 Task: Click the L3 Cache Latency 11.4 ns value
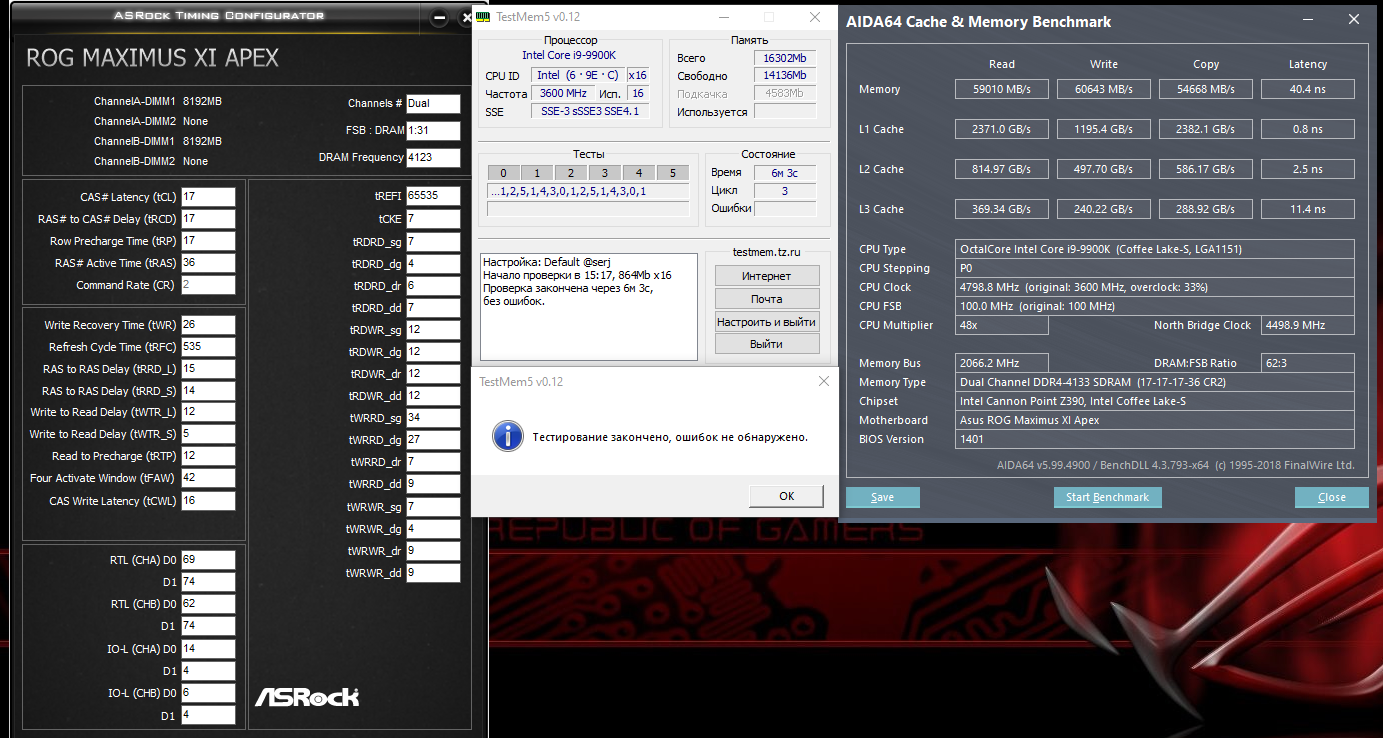(x=1308, y=209)
